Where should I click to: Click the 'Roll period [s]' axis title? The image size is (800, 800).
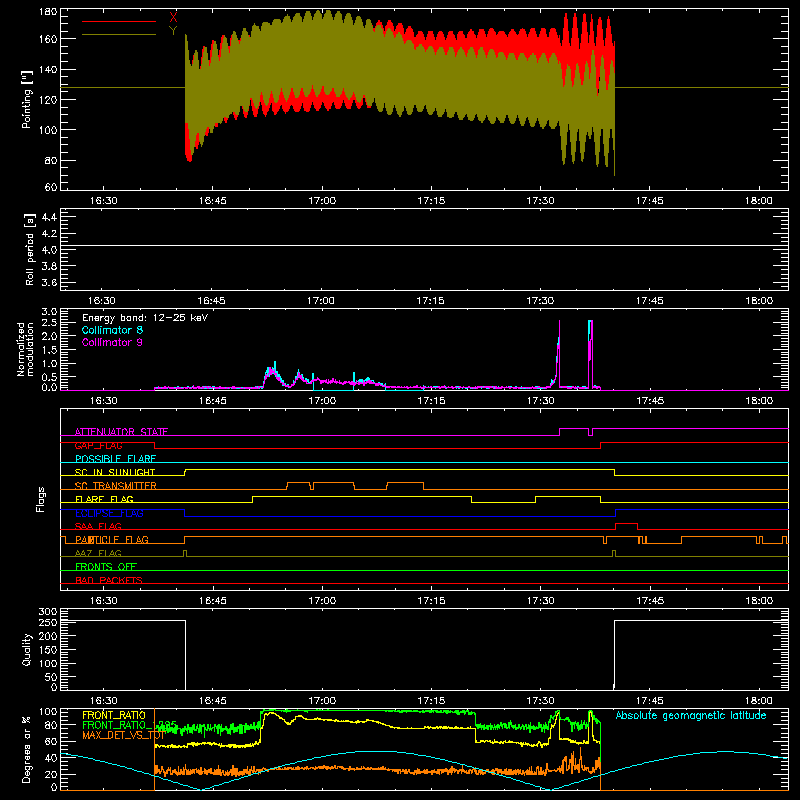pyautogui.click(x=30, y=249)
